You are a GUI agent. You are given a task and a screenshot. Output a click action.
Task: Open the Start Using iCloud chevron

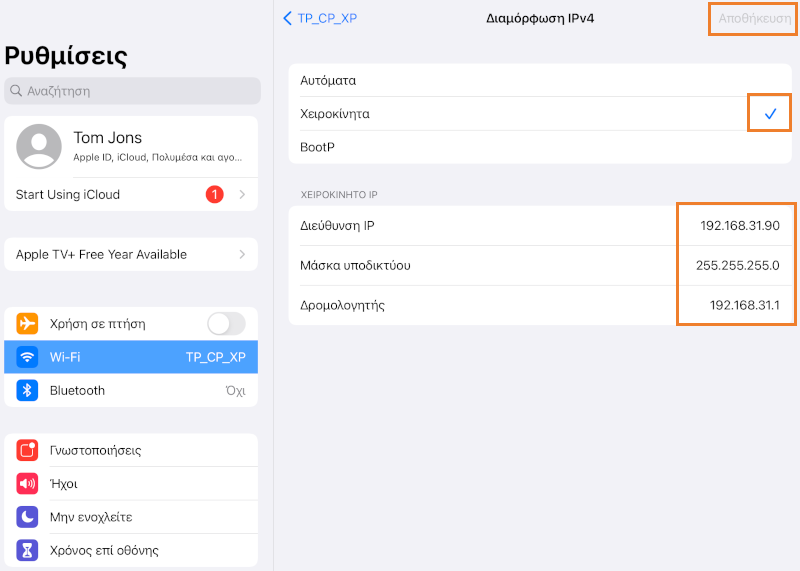[242, 195]
